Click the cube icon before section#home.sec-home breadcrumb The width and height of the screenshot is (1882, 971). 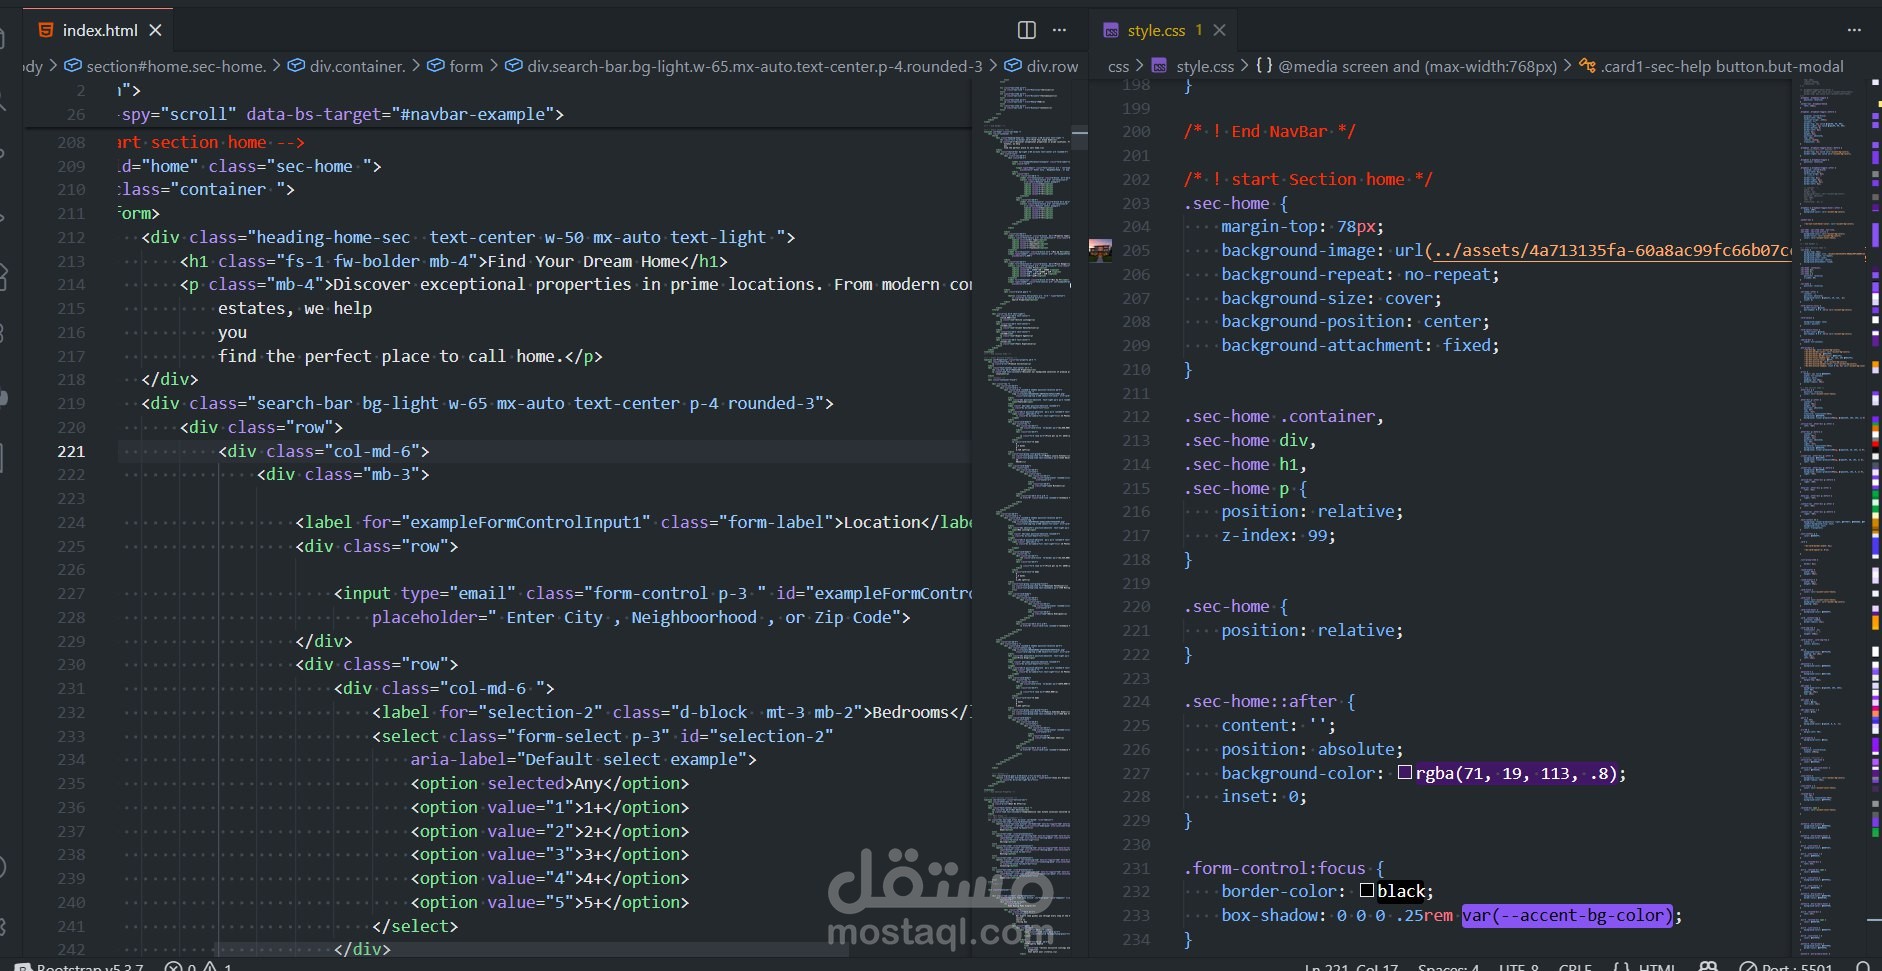(x=73, y=66)
